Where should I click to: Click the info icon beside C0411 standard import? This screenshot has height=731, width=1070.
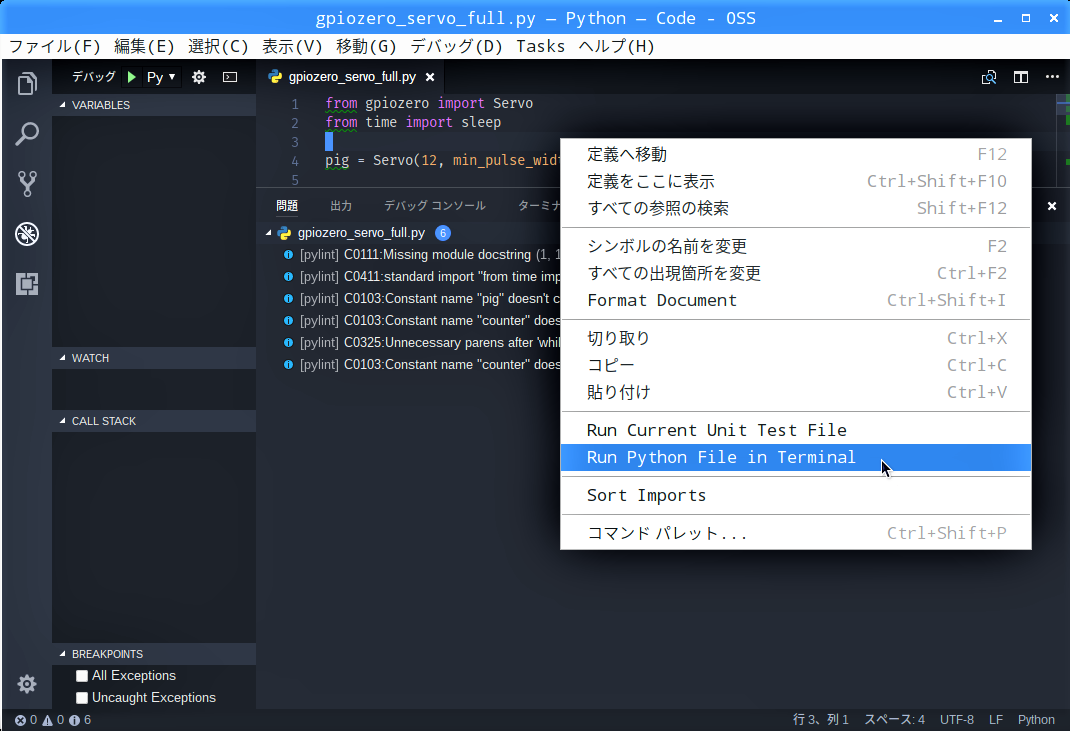[x=289, y=276]
